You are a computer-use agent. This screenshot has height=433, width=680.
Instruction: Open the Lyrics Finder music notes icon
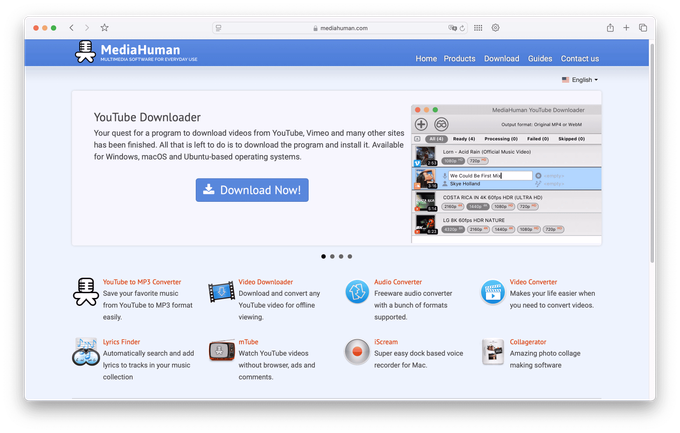pos(85,351)
